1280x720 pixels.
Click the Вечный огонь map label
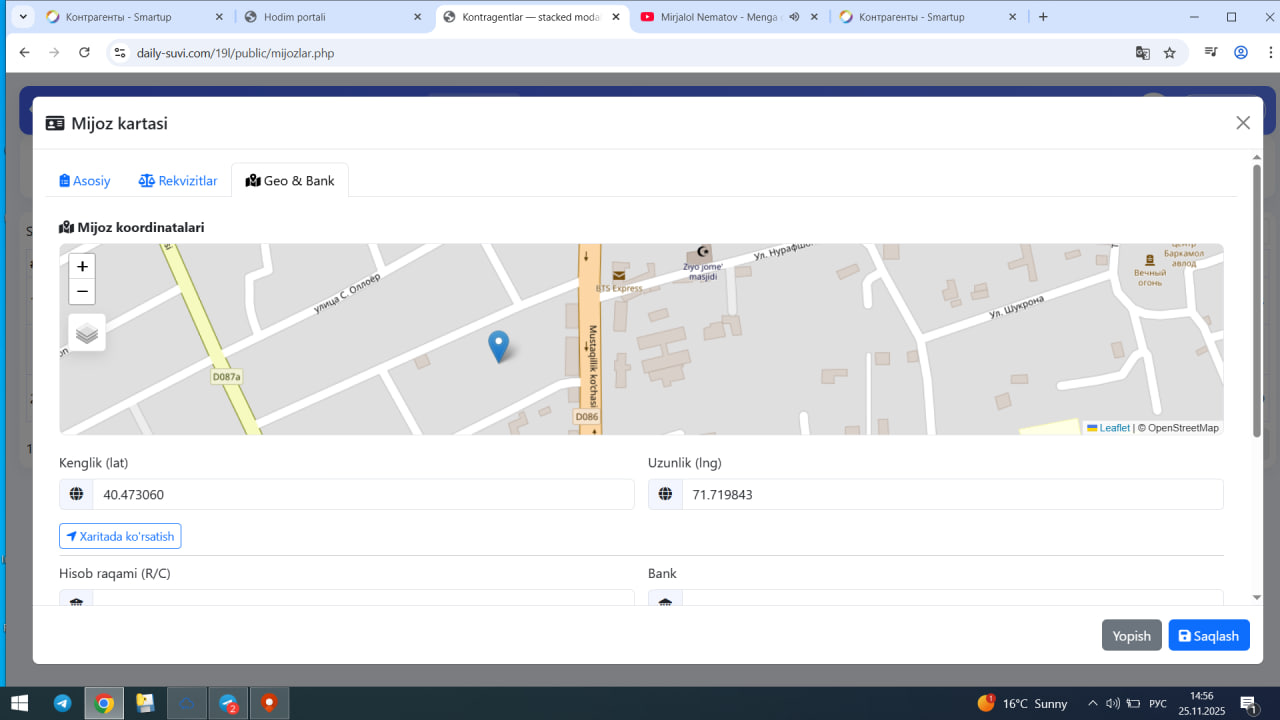coord(1150,277)
